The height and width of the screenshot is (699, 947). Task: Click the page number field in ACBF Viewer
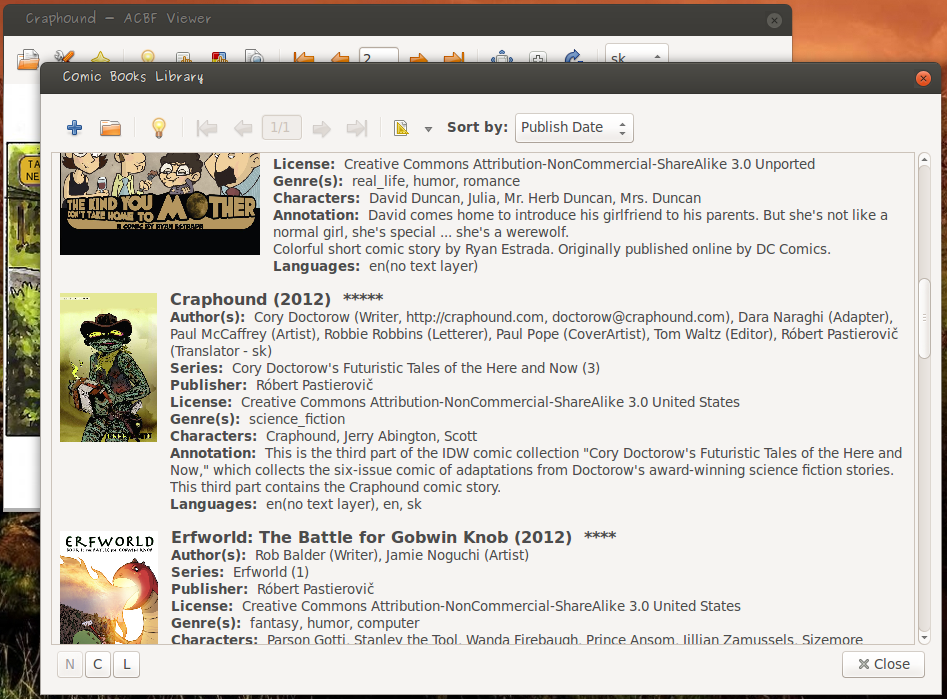pos(379,54)
